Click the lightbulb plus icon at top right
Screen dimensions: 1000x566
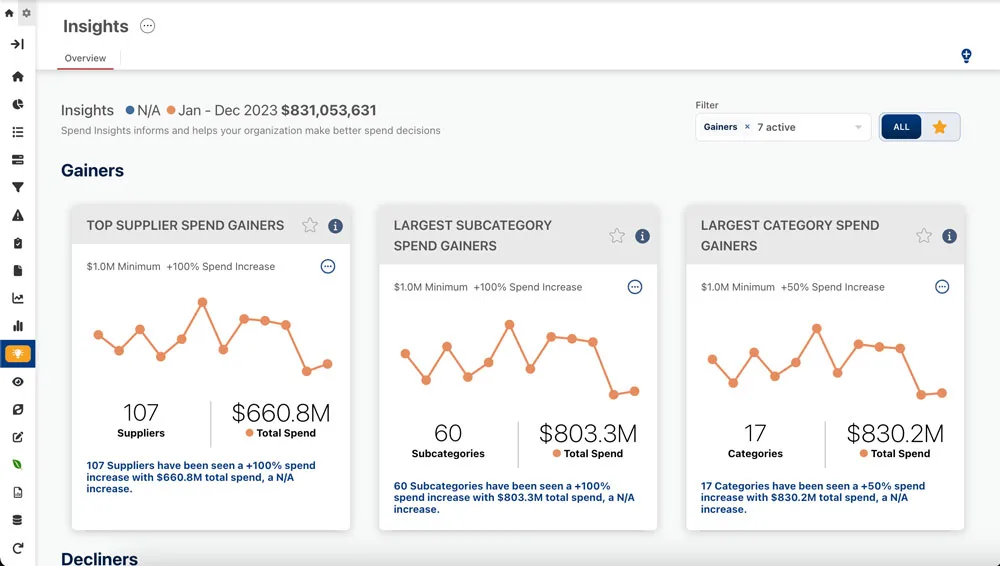point(966,56)
